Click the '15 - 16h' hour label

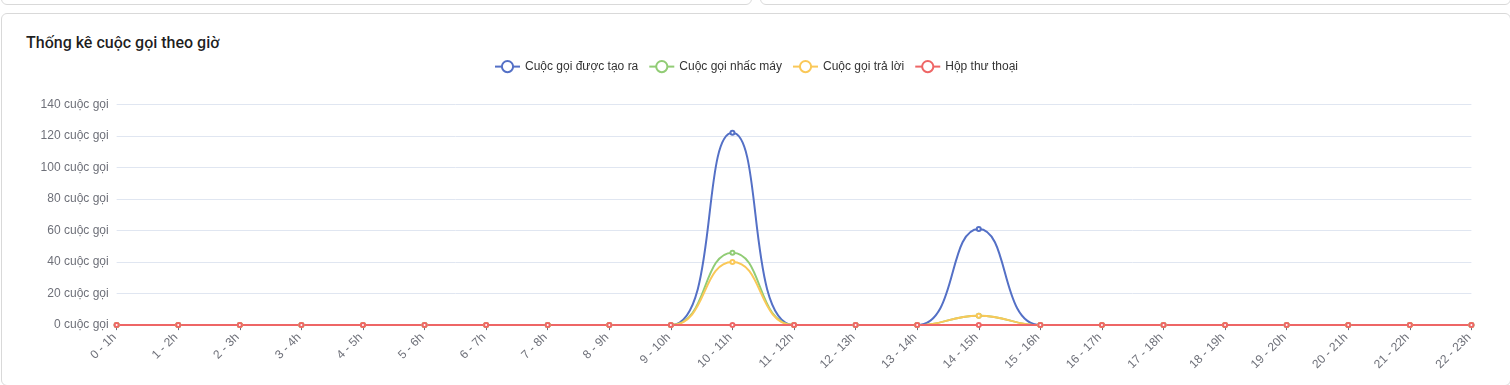click(x=1024, y=350)
